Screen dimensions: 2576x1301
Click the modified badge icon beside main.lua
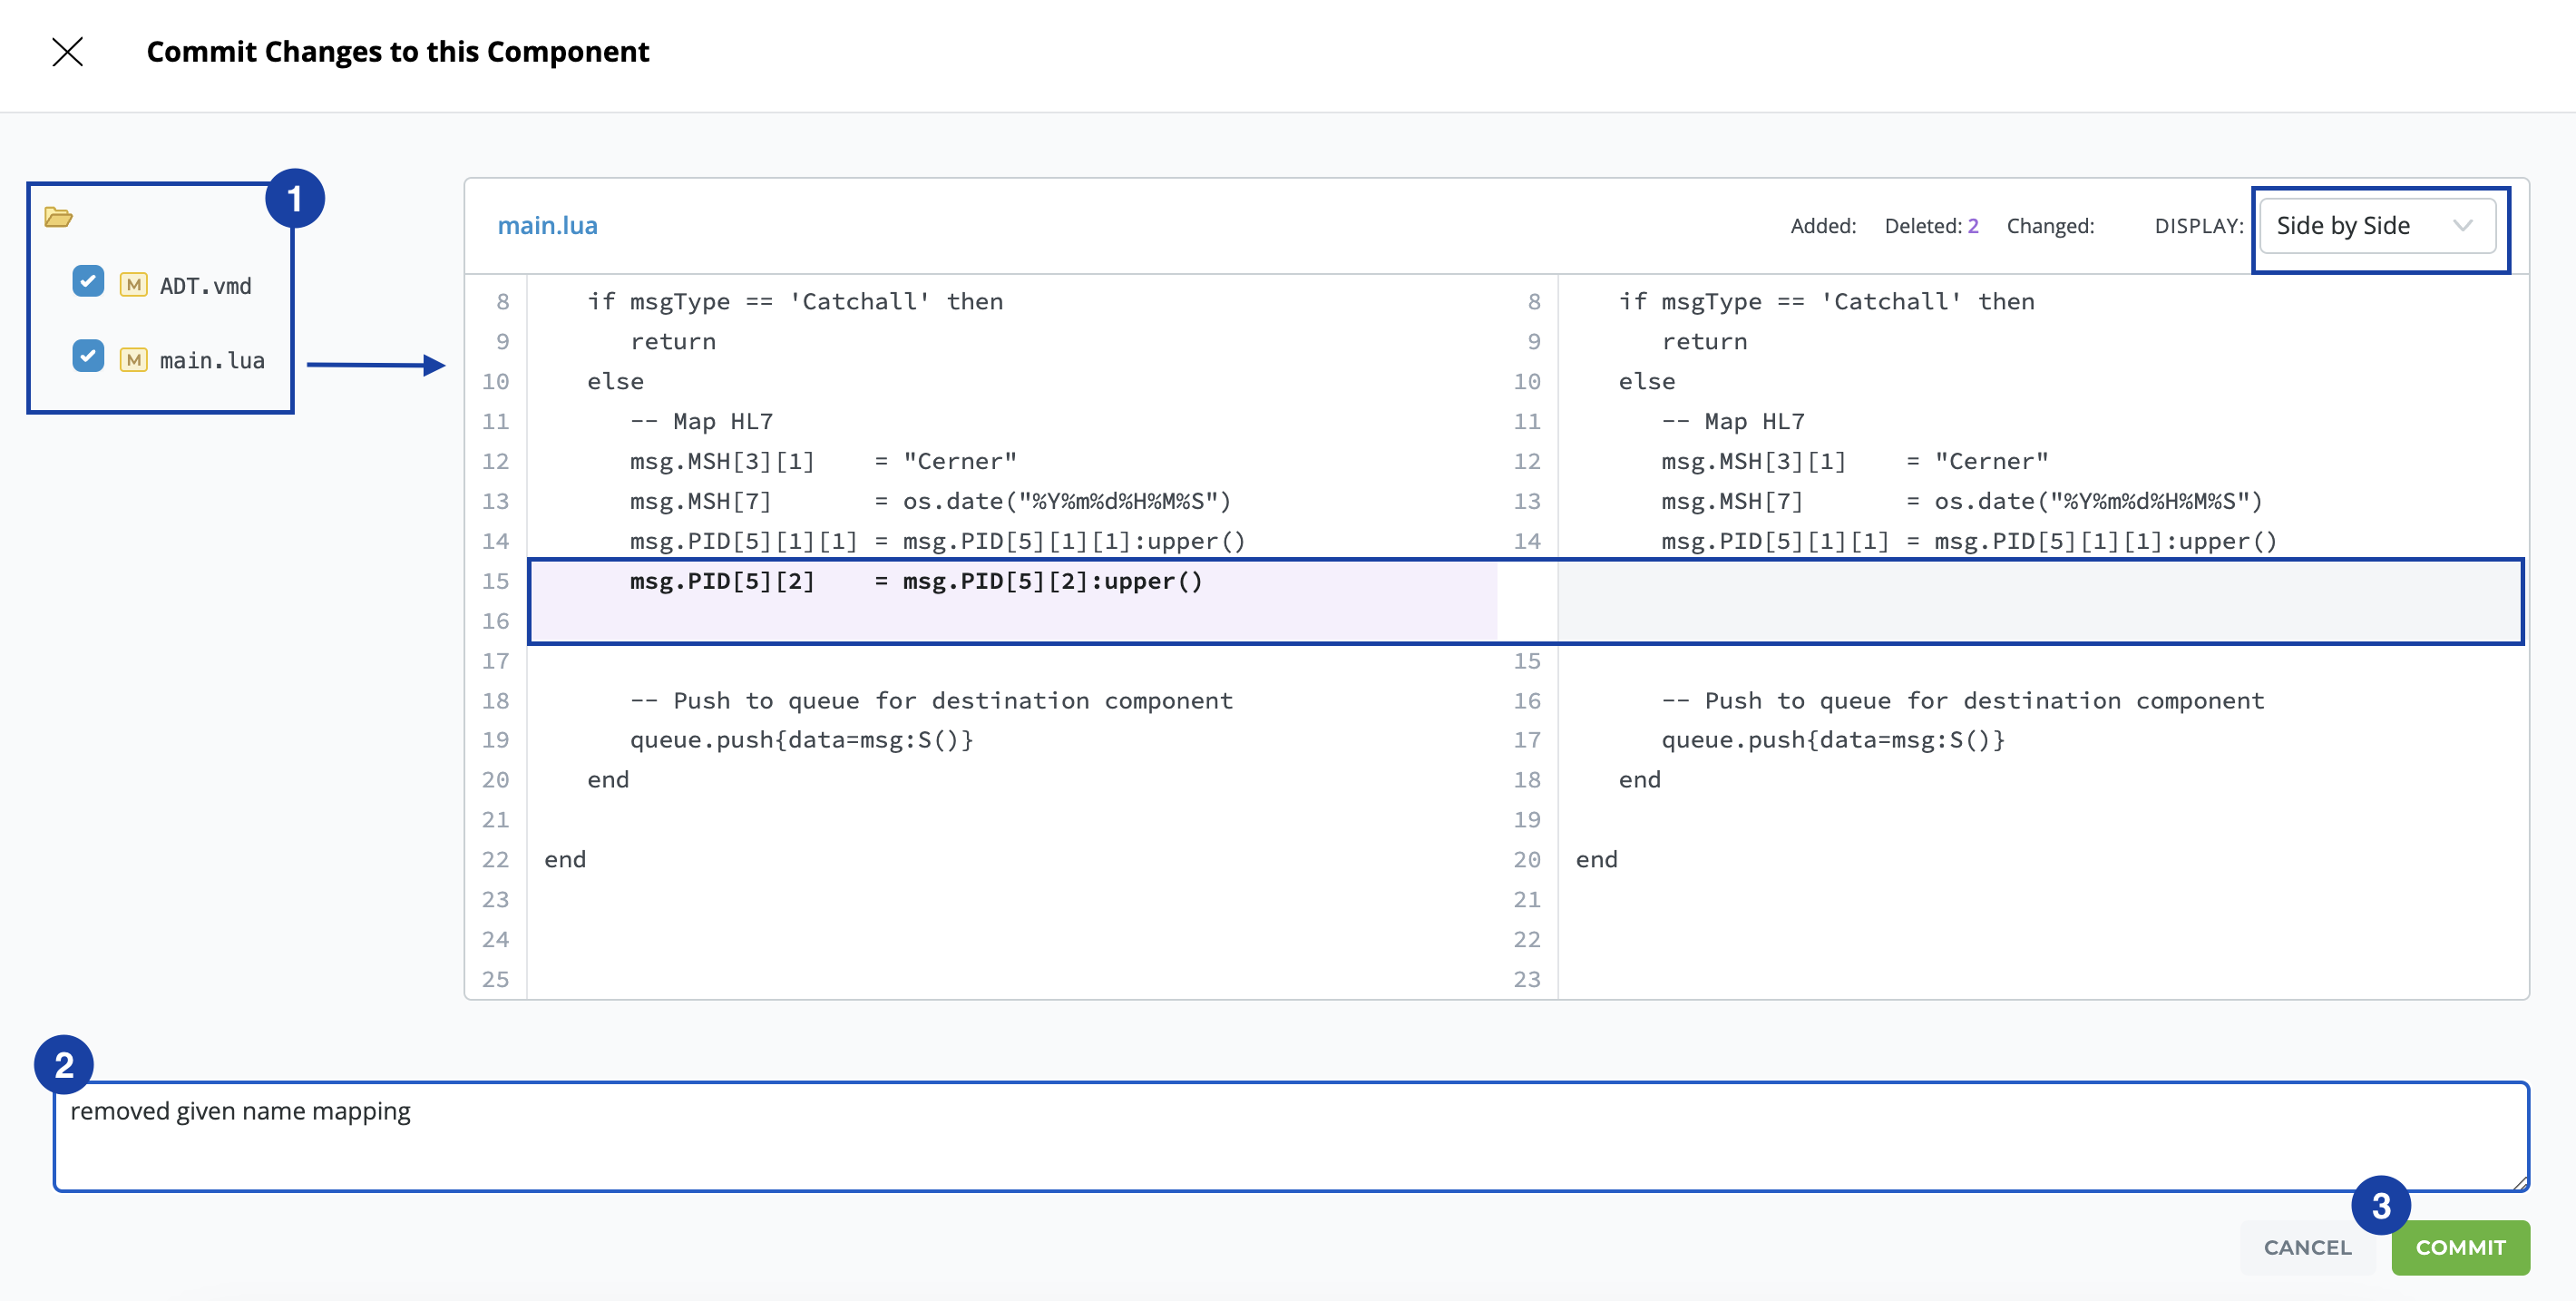pyautogui.click(x=133, y=360)
